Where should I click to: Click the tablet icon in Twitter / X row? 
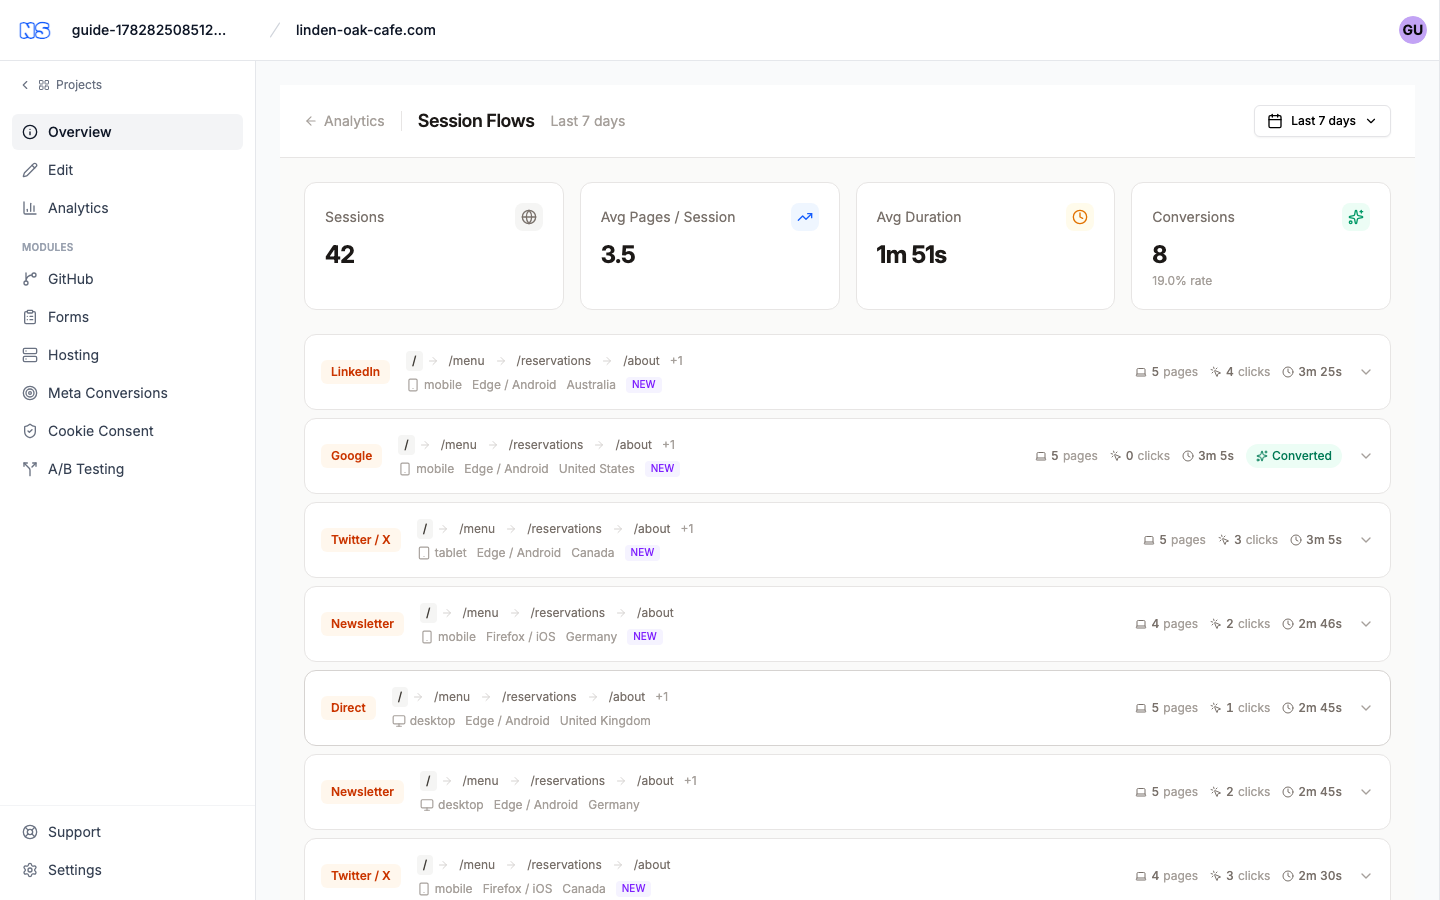(424, 553)
